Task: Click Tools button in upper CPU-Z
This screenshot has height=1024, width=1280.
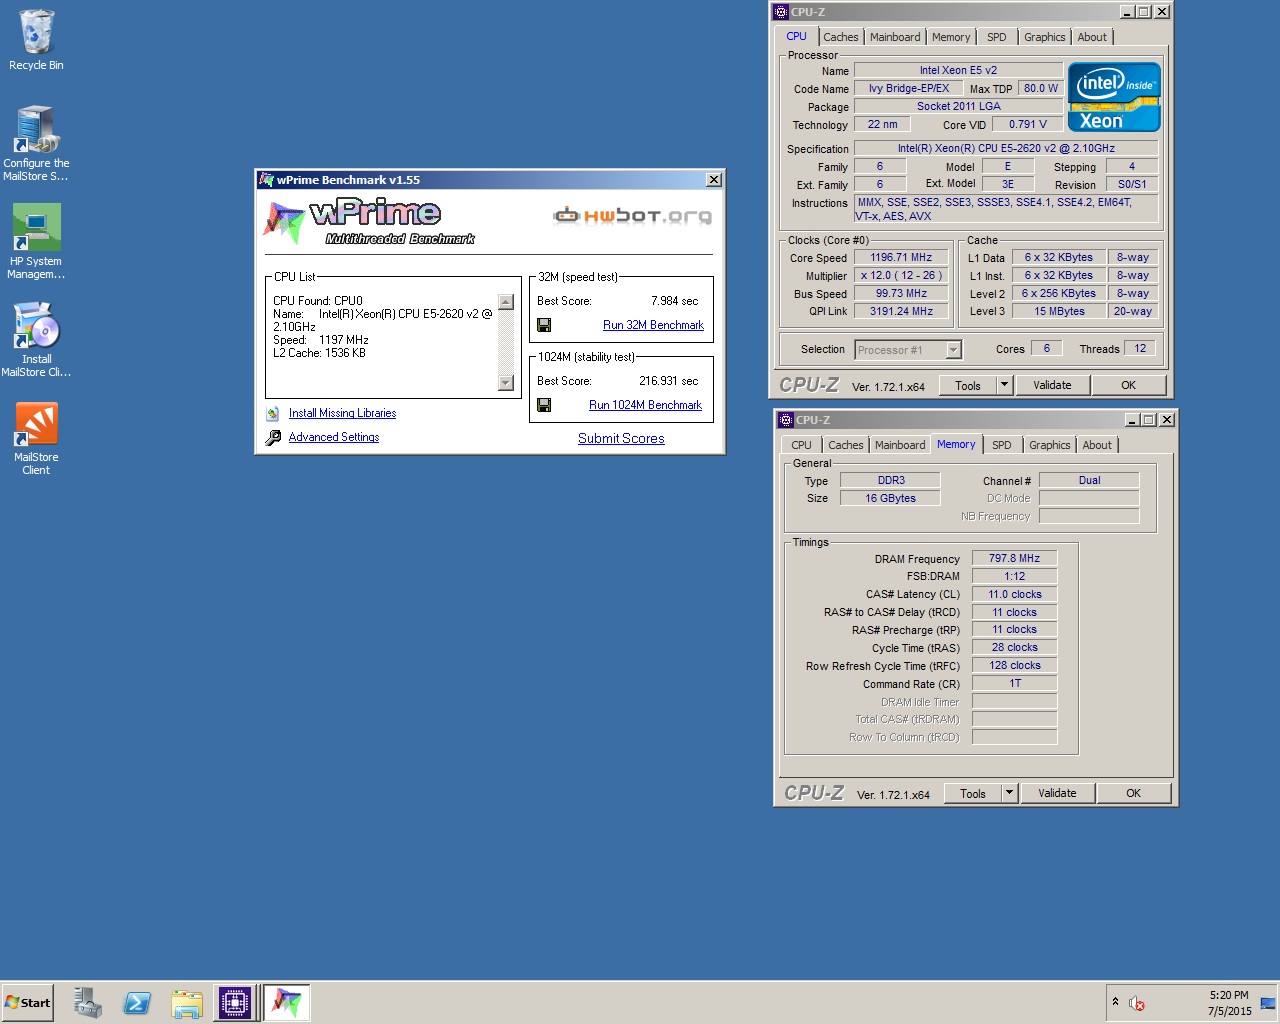Action: (968, 385)
